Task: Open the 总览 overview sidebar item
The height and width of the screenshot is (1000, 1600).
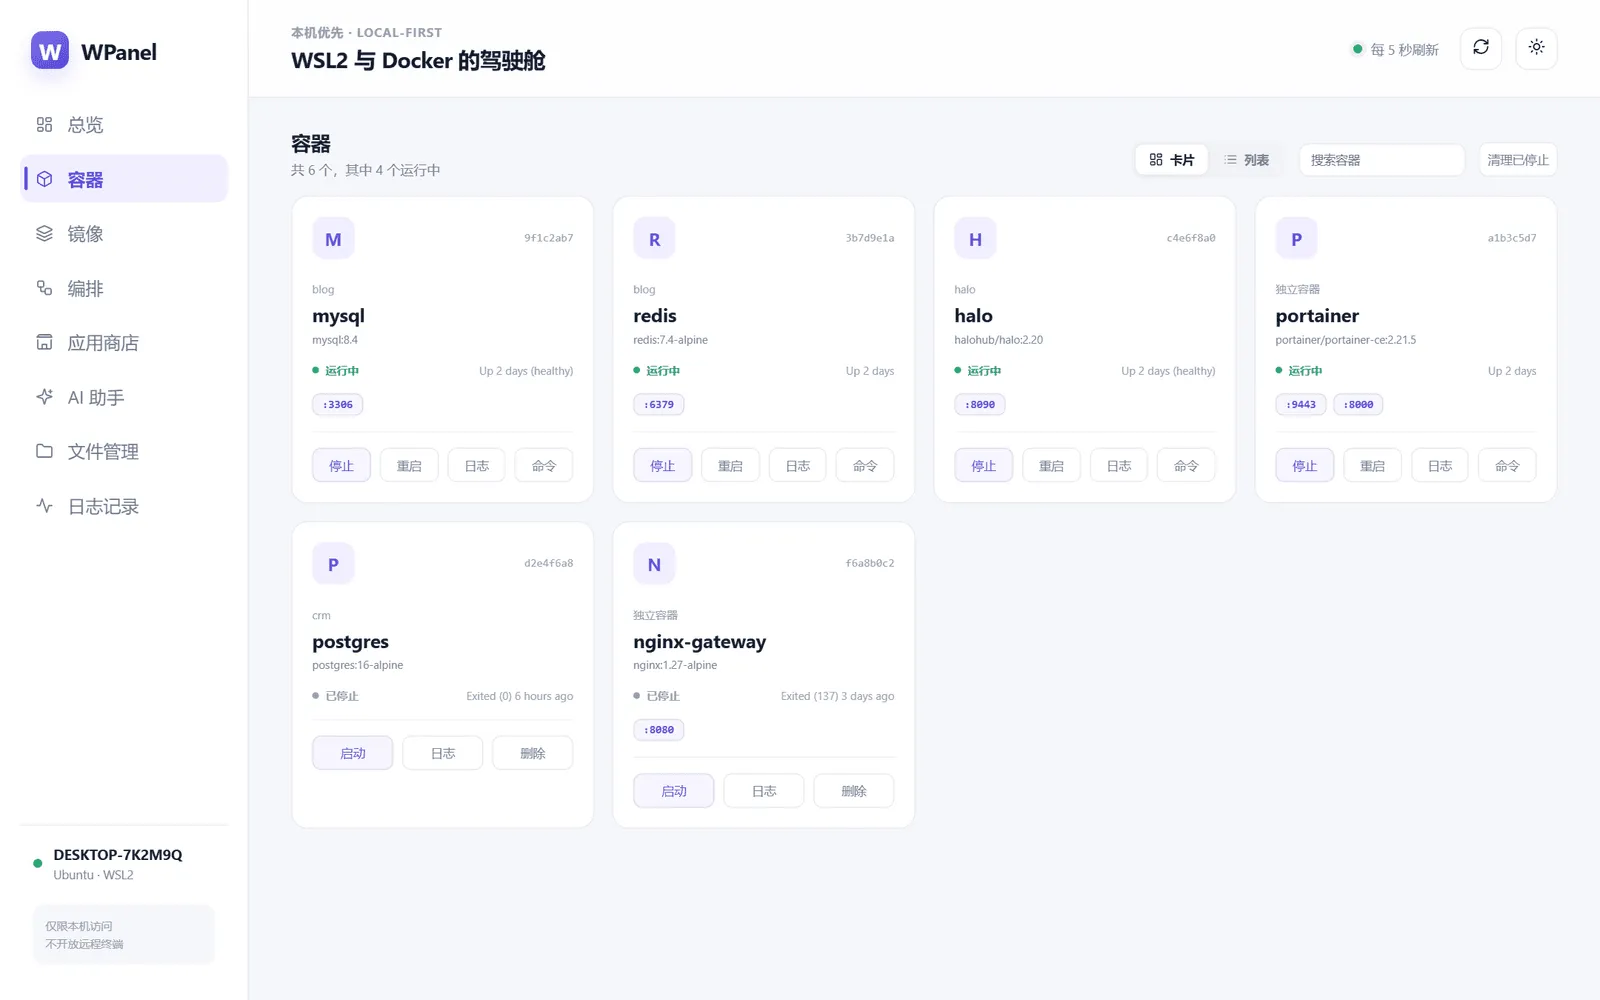Action: click(x=124, y=125)
